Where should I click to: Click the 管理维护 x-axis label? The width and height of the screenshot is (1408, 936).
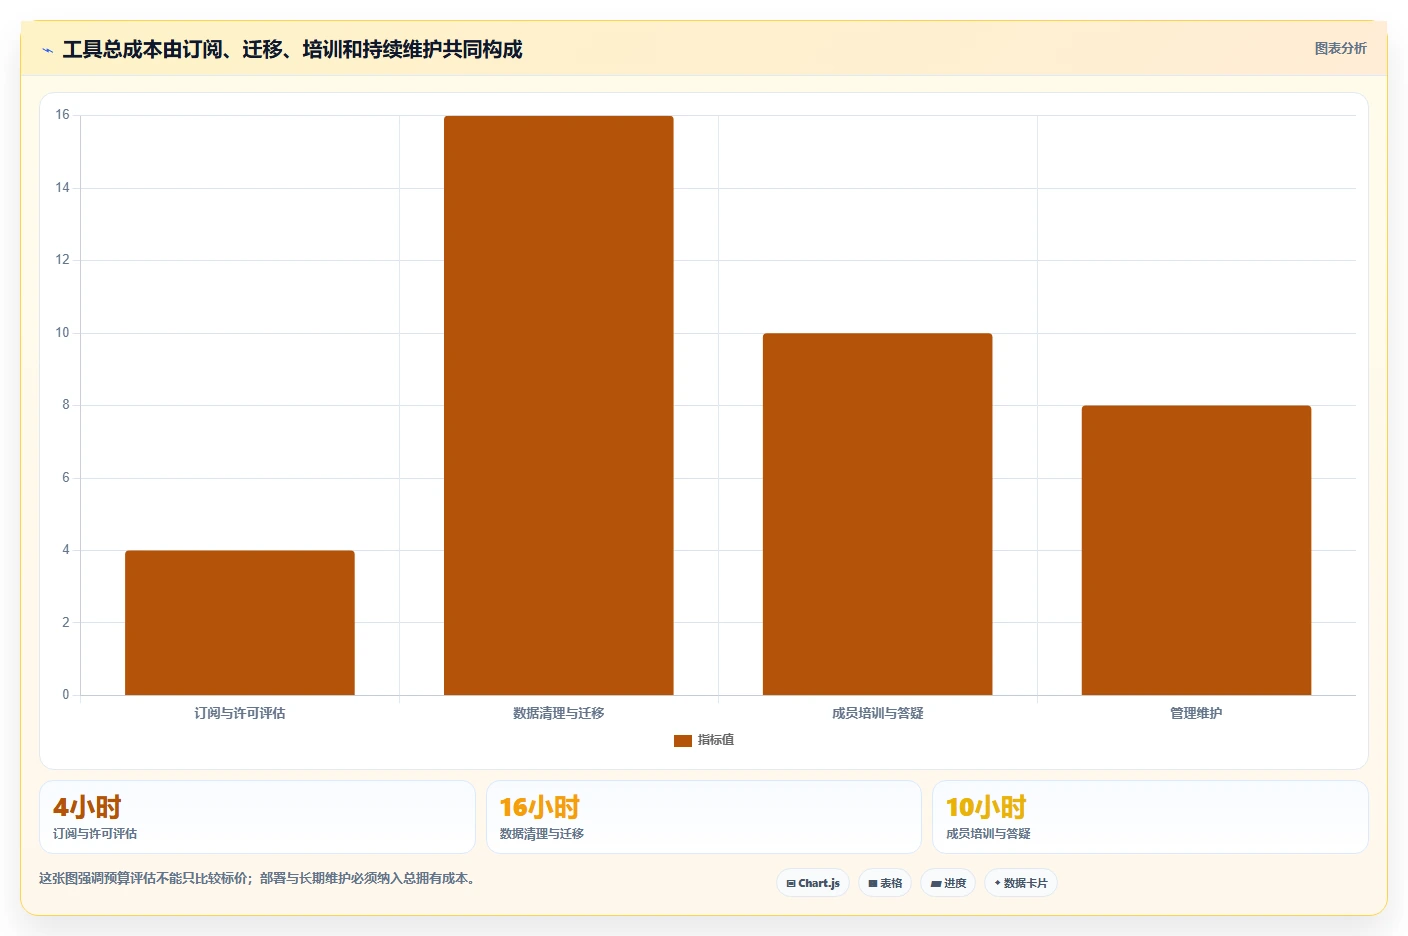1196,713
